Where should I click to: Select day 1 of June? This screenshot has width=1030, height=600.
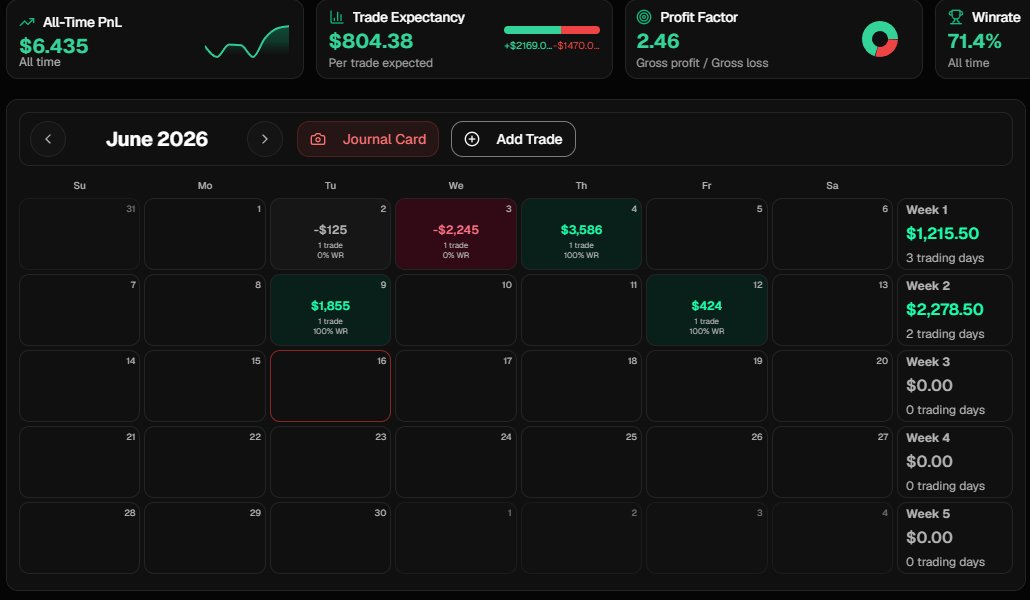click(205, 234)
